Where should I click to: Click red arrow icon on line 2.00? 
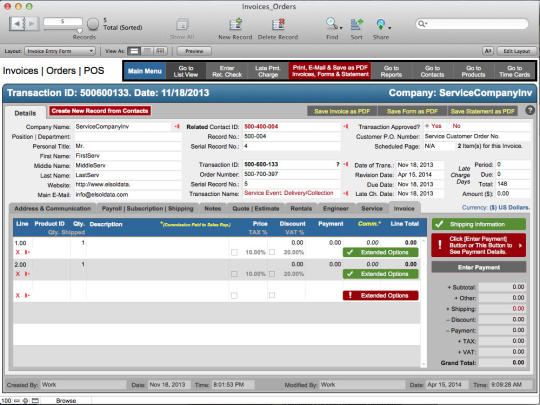27,274
